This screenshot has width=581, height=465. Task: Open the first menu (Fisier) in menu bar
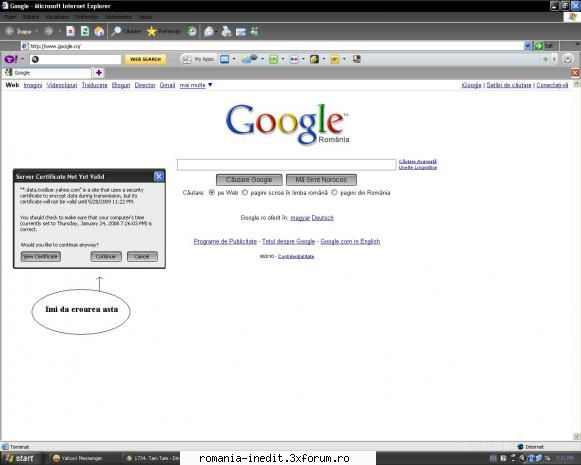point(10,17)
